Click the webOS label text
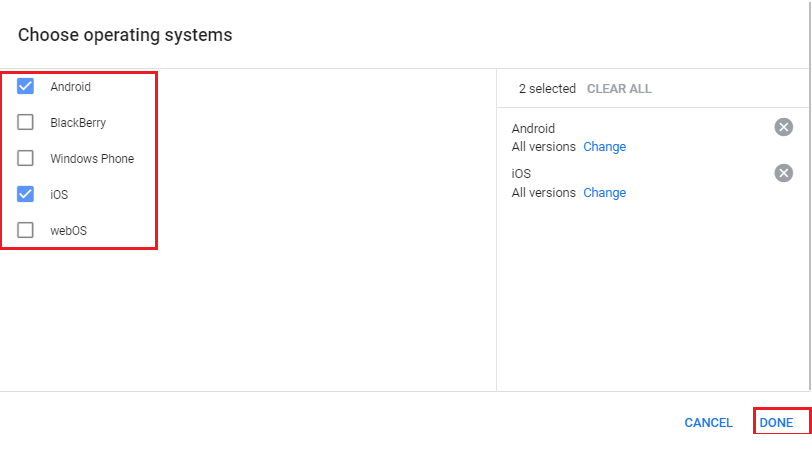The width and height of the screenshot is (812, 460). click(68, 231)
